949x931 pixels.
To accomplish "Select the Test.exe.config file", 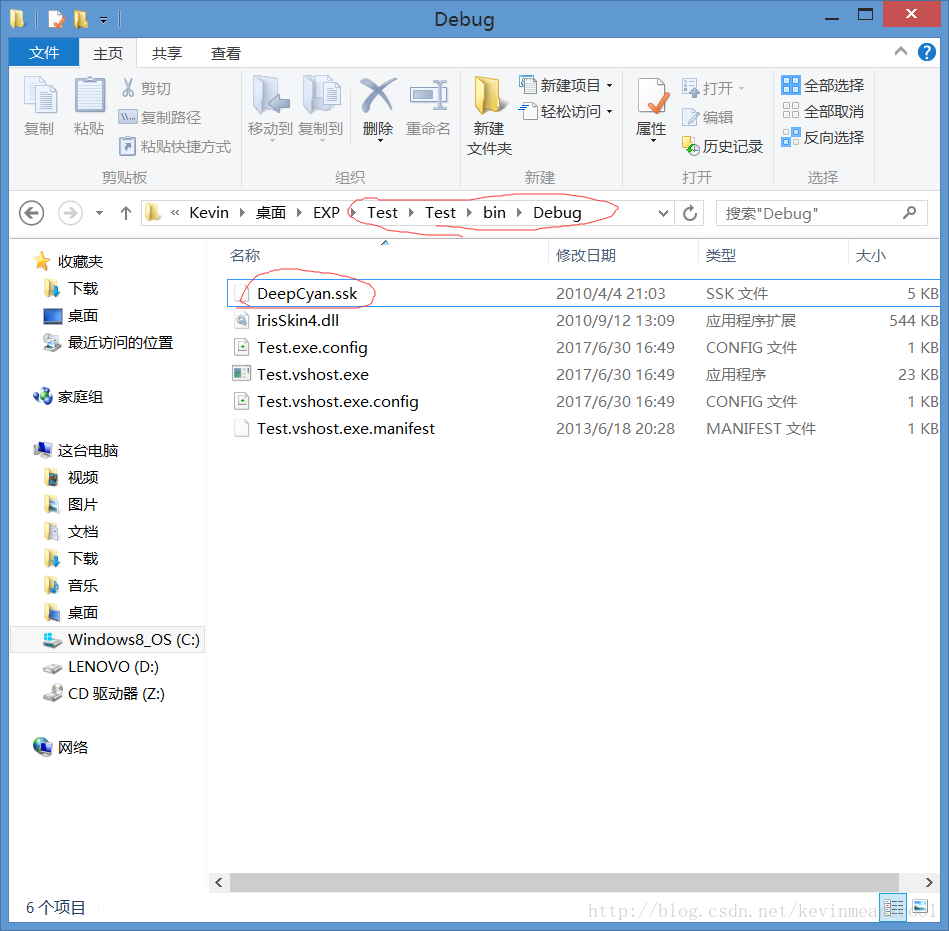I will click(583, 347).
